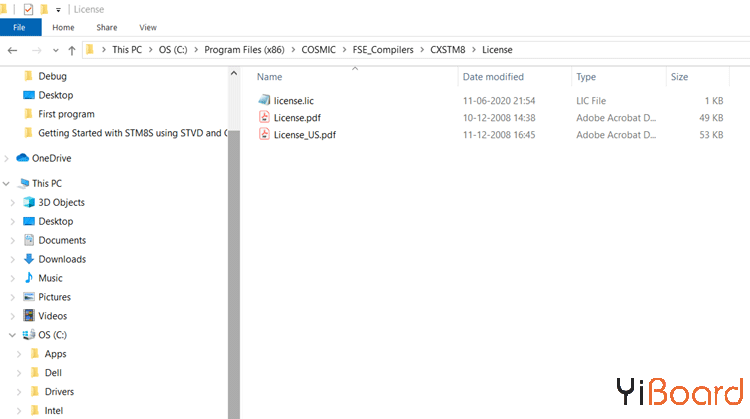Image resolution: width=750 pixels, height=419 pixels.
Task: Open the Share ribbon tab
Action: [106, 28]
